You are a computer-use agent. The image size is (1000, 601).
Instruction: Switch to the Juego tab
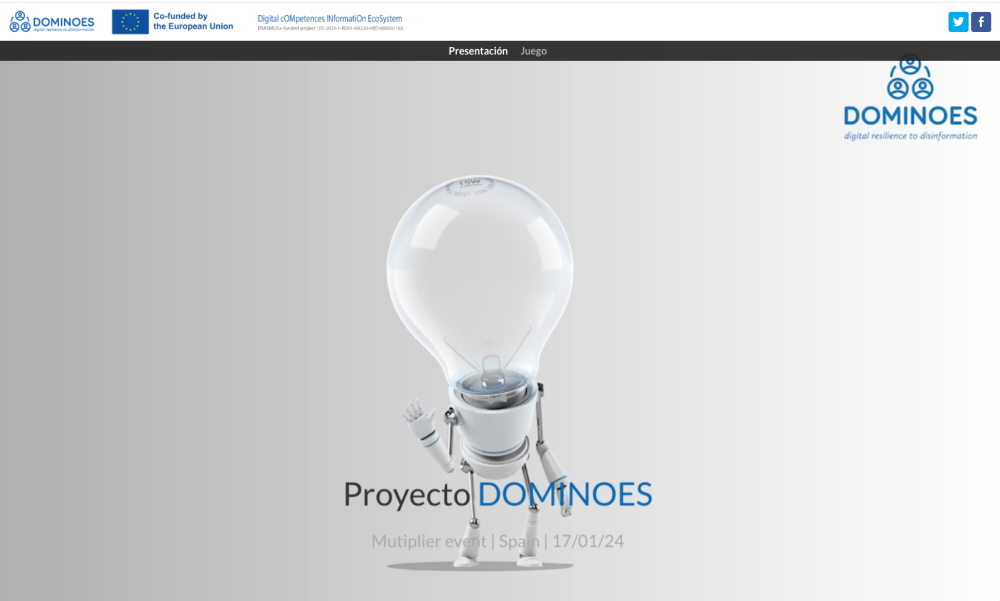(534, 51)
